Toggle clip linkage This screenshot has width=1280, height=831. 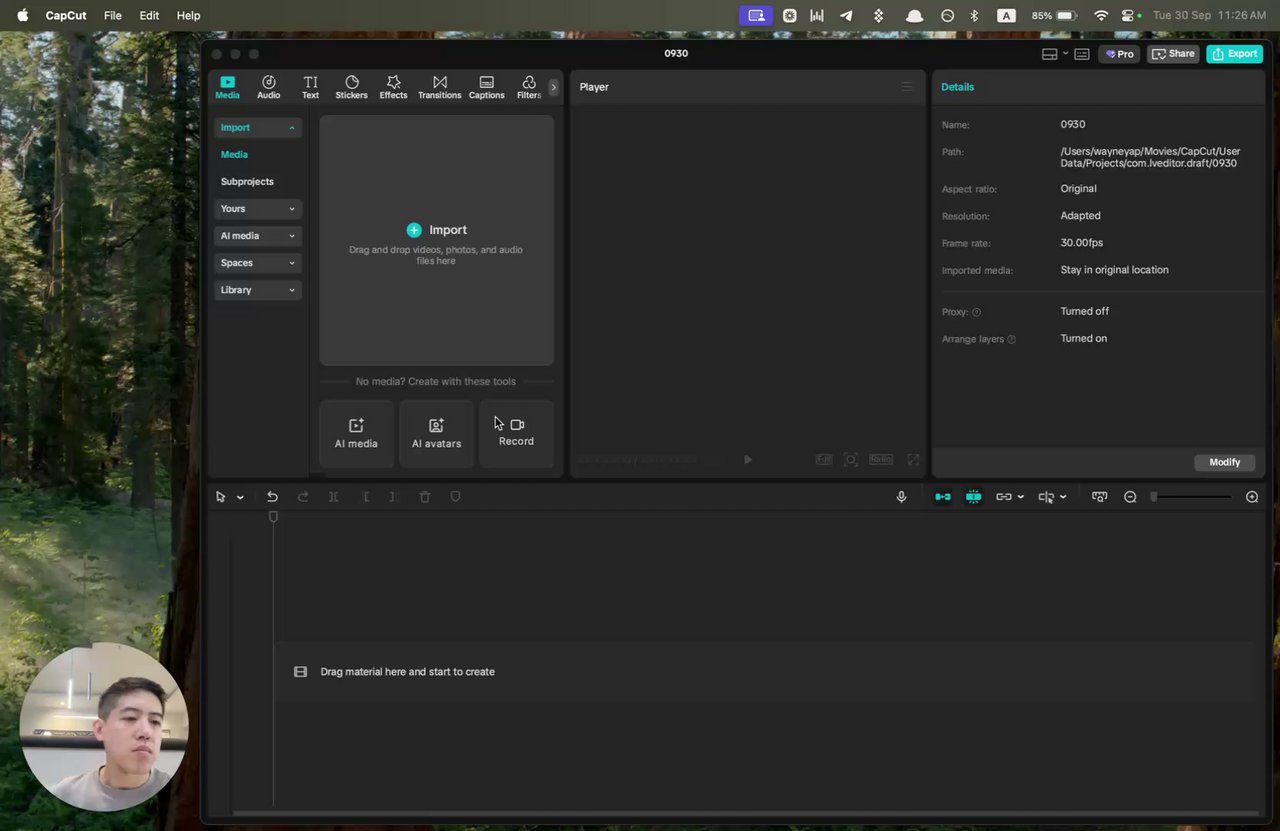(x=1004, y=497)
